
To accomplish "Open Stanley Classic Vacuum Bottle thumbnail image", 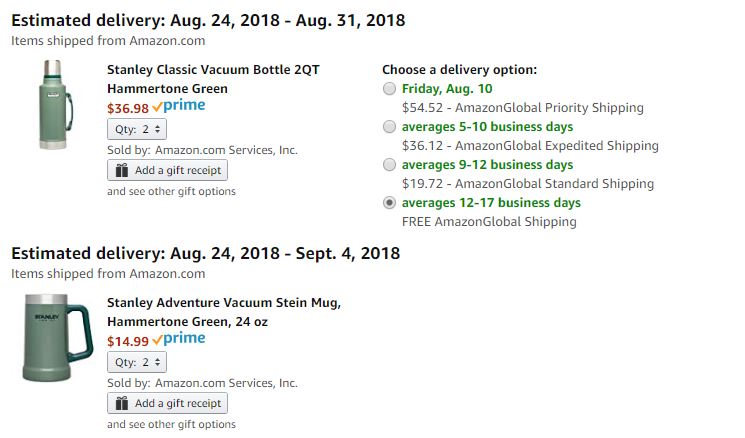I will tap(56, 105).
